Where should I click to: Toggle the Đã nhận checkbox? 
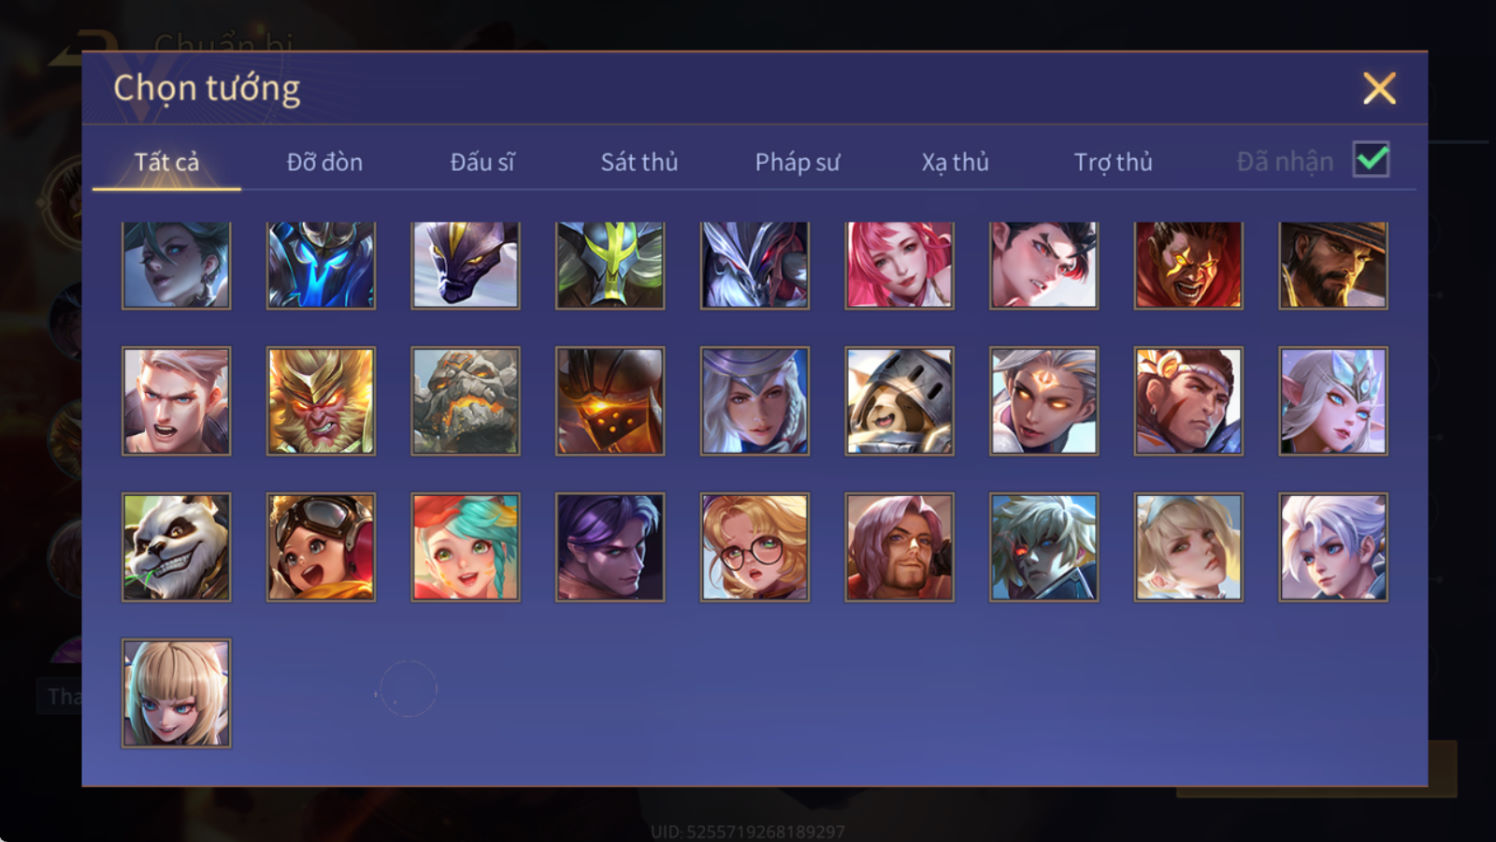click(1371, 160)
